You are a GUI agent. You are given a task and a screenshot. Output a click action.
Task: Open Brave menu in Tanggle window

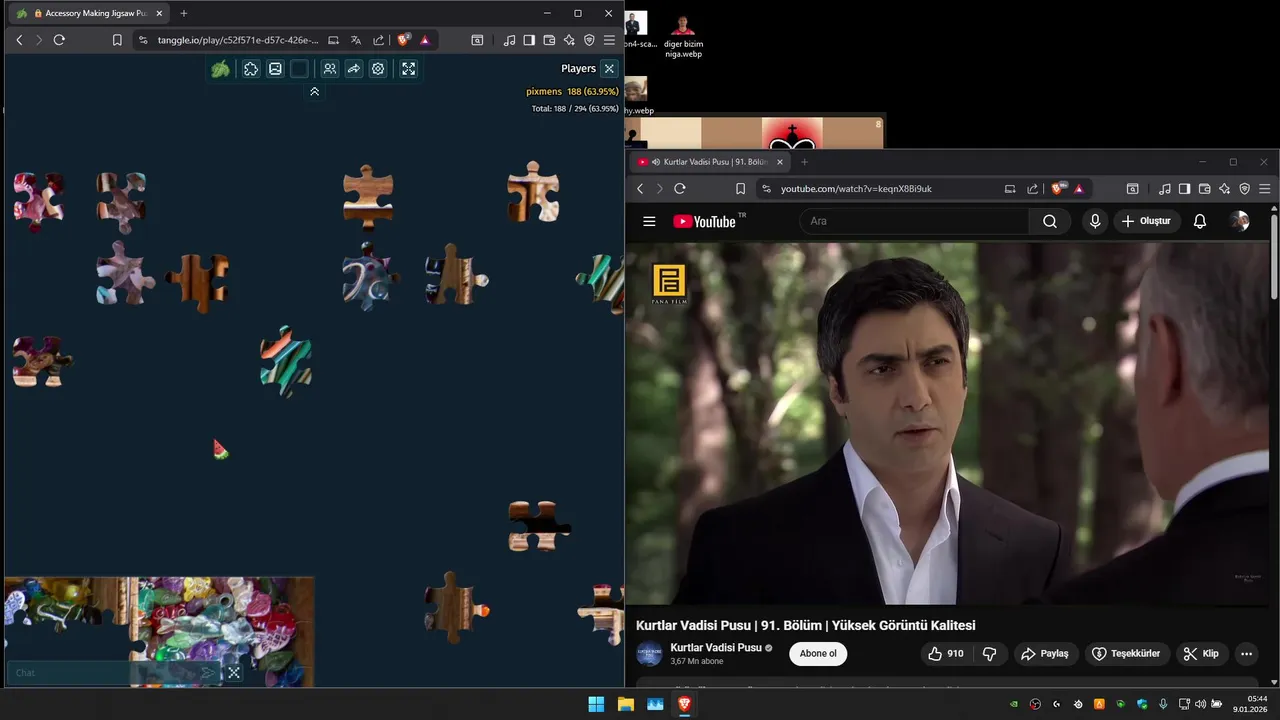[x=609, y=40]
